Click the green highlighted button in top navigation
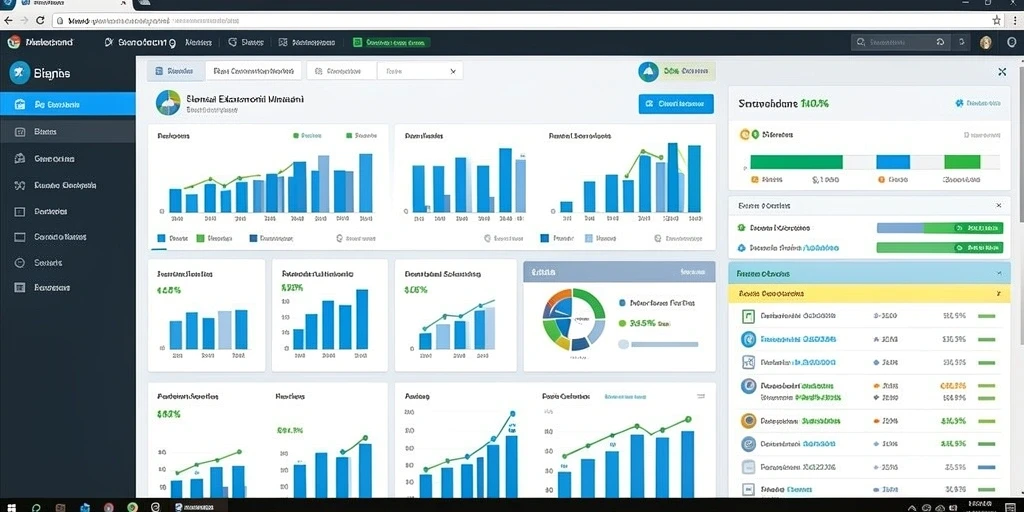 coord(391,42)
